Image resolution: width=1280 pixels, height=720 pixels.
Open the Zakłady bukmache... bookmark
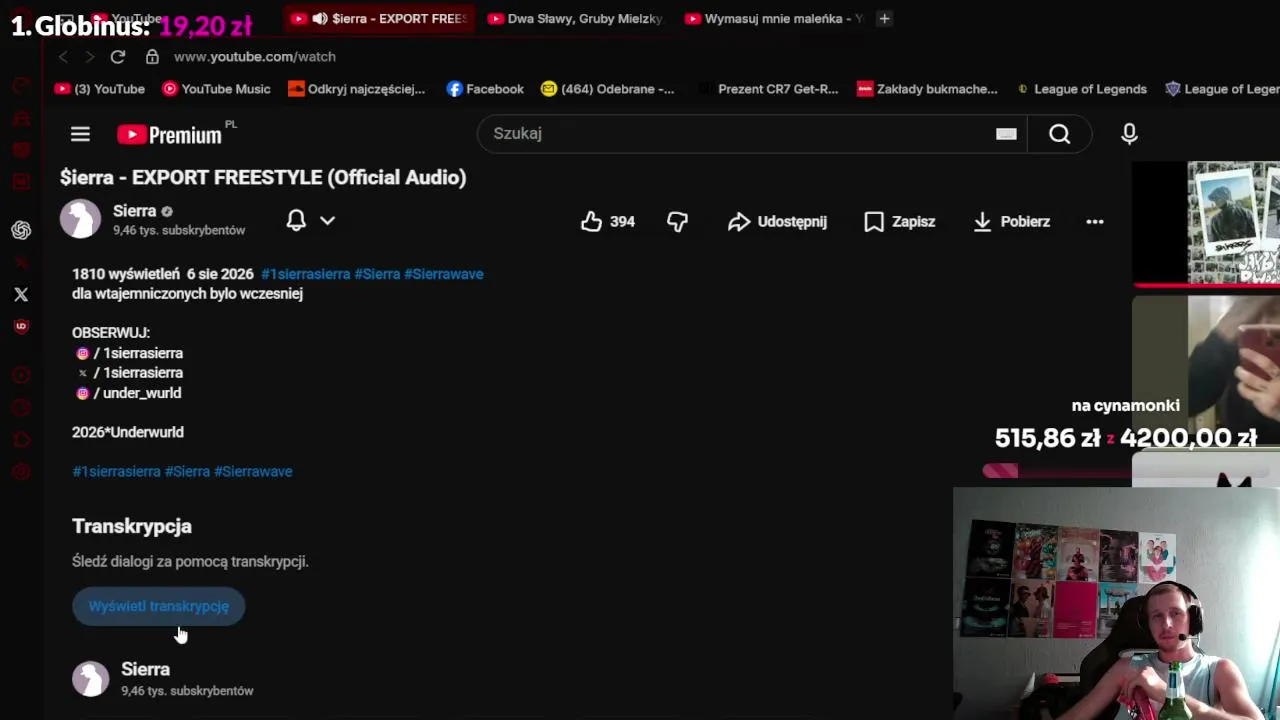[927, 89]
